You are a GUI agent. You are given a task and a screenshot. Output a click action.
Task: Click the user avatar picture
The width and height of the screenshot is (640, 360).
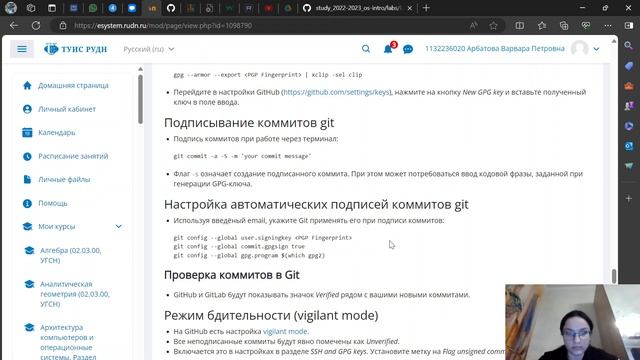[x=580, y=49]
